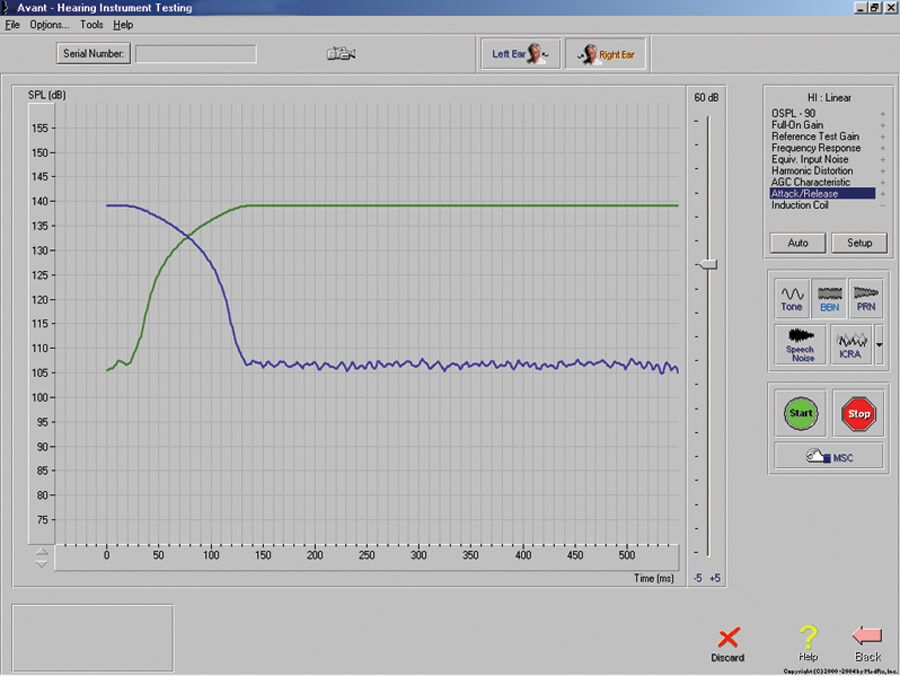Open the Setup dialog
The image size is (900, 676).
pos(859,242)
